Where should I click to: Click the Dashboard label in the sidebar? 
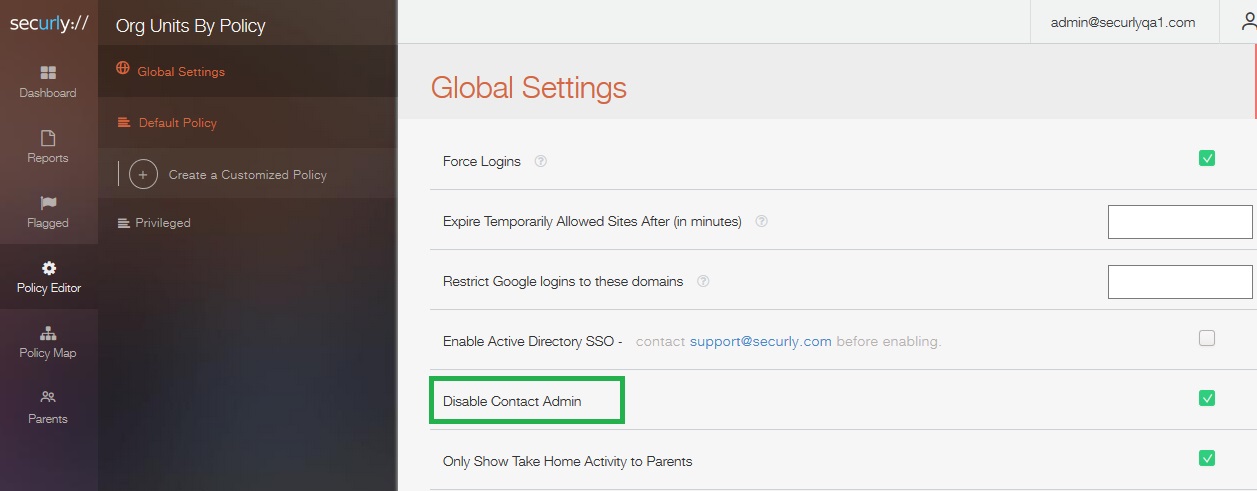point(48,93)
